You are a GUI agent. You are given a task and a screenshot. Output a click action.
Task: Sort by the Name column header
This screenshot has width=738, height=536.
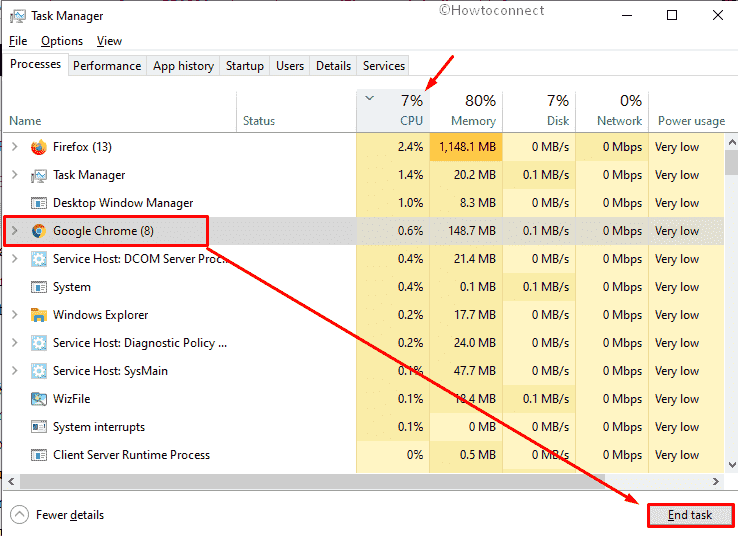tap(120, 112)
